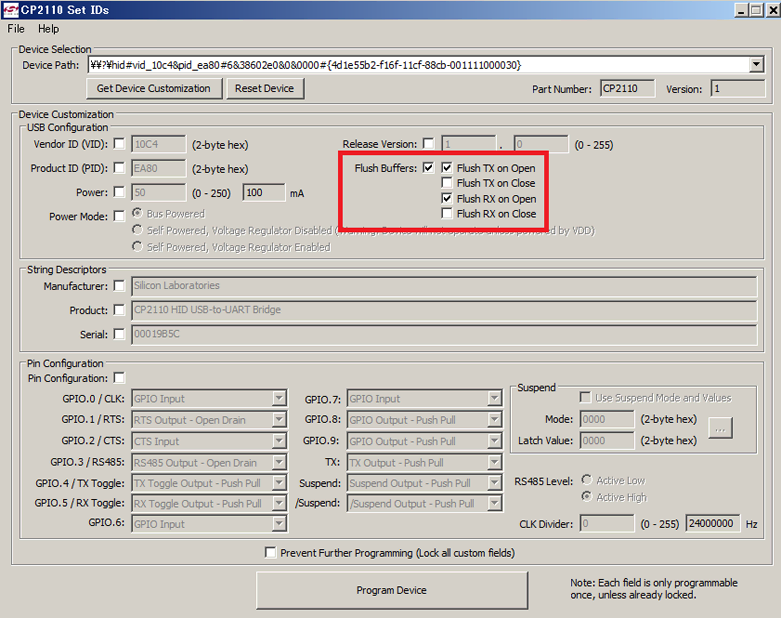781x618 pixels.
Task: Select Bus Powered radio button
Action: point(137,213)
